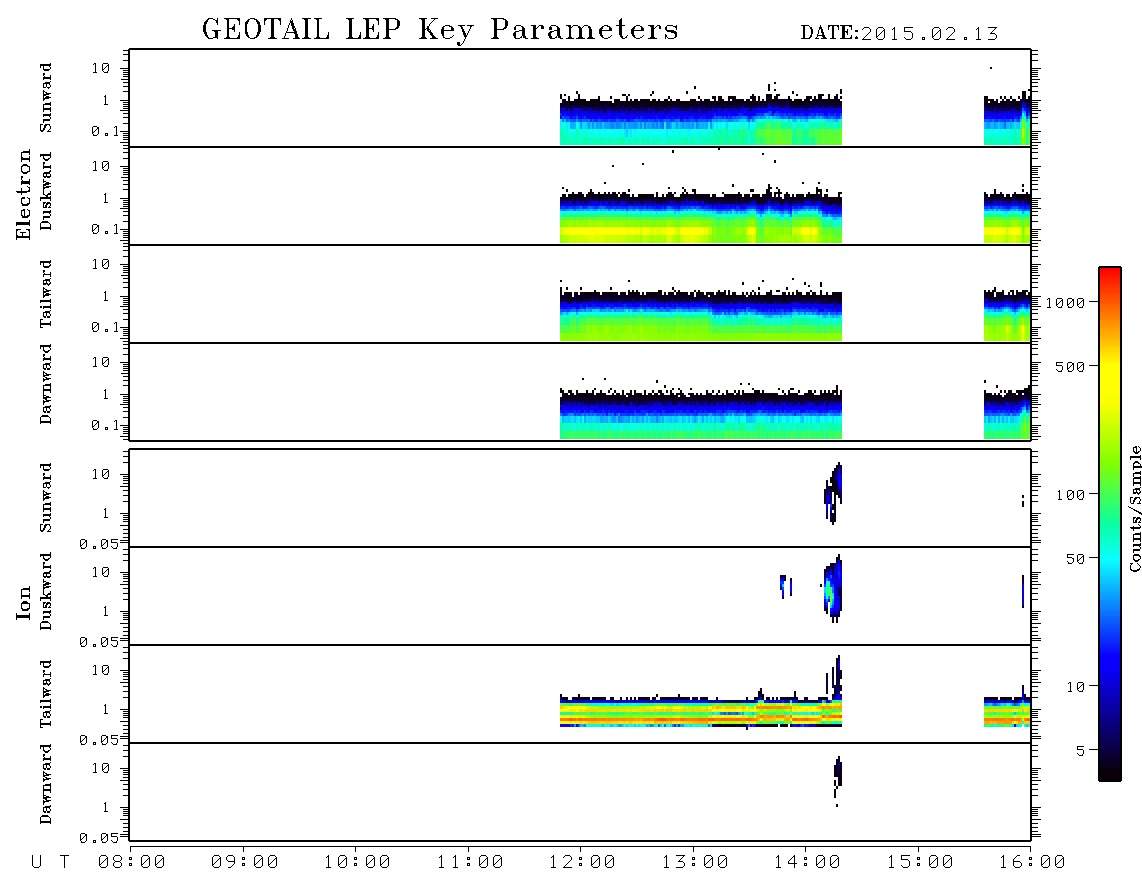Select the 15:00 time axis label
This screenshot has width=1142, height=880.
tap(920, 863)
